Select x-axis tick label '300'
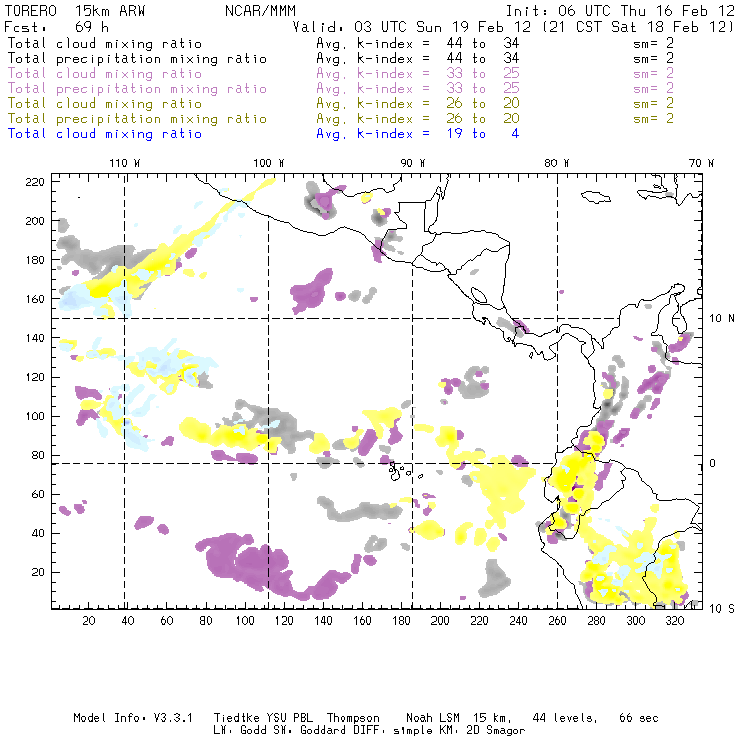 point(636,621)
